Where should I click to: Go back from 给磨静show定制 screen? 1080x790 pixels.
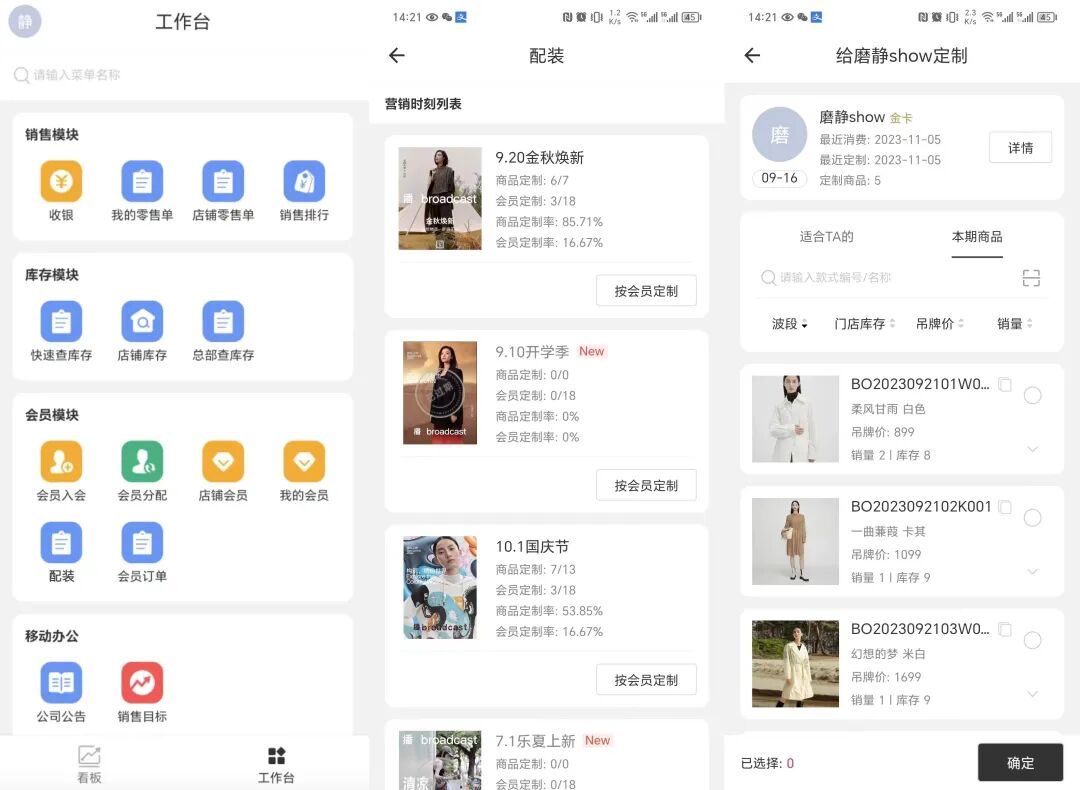click(752, 55)
